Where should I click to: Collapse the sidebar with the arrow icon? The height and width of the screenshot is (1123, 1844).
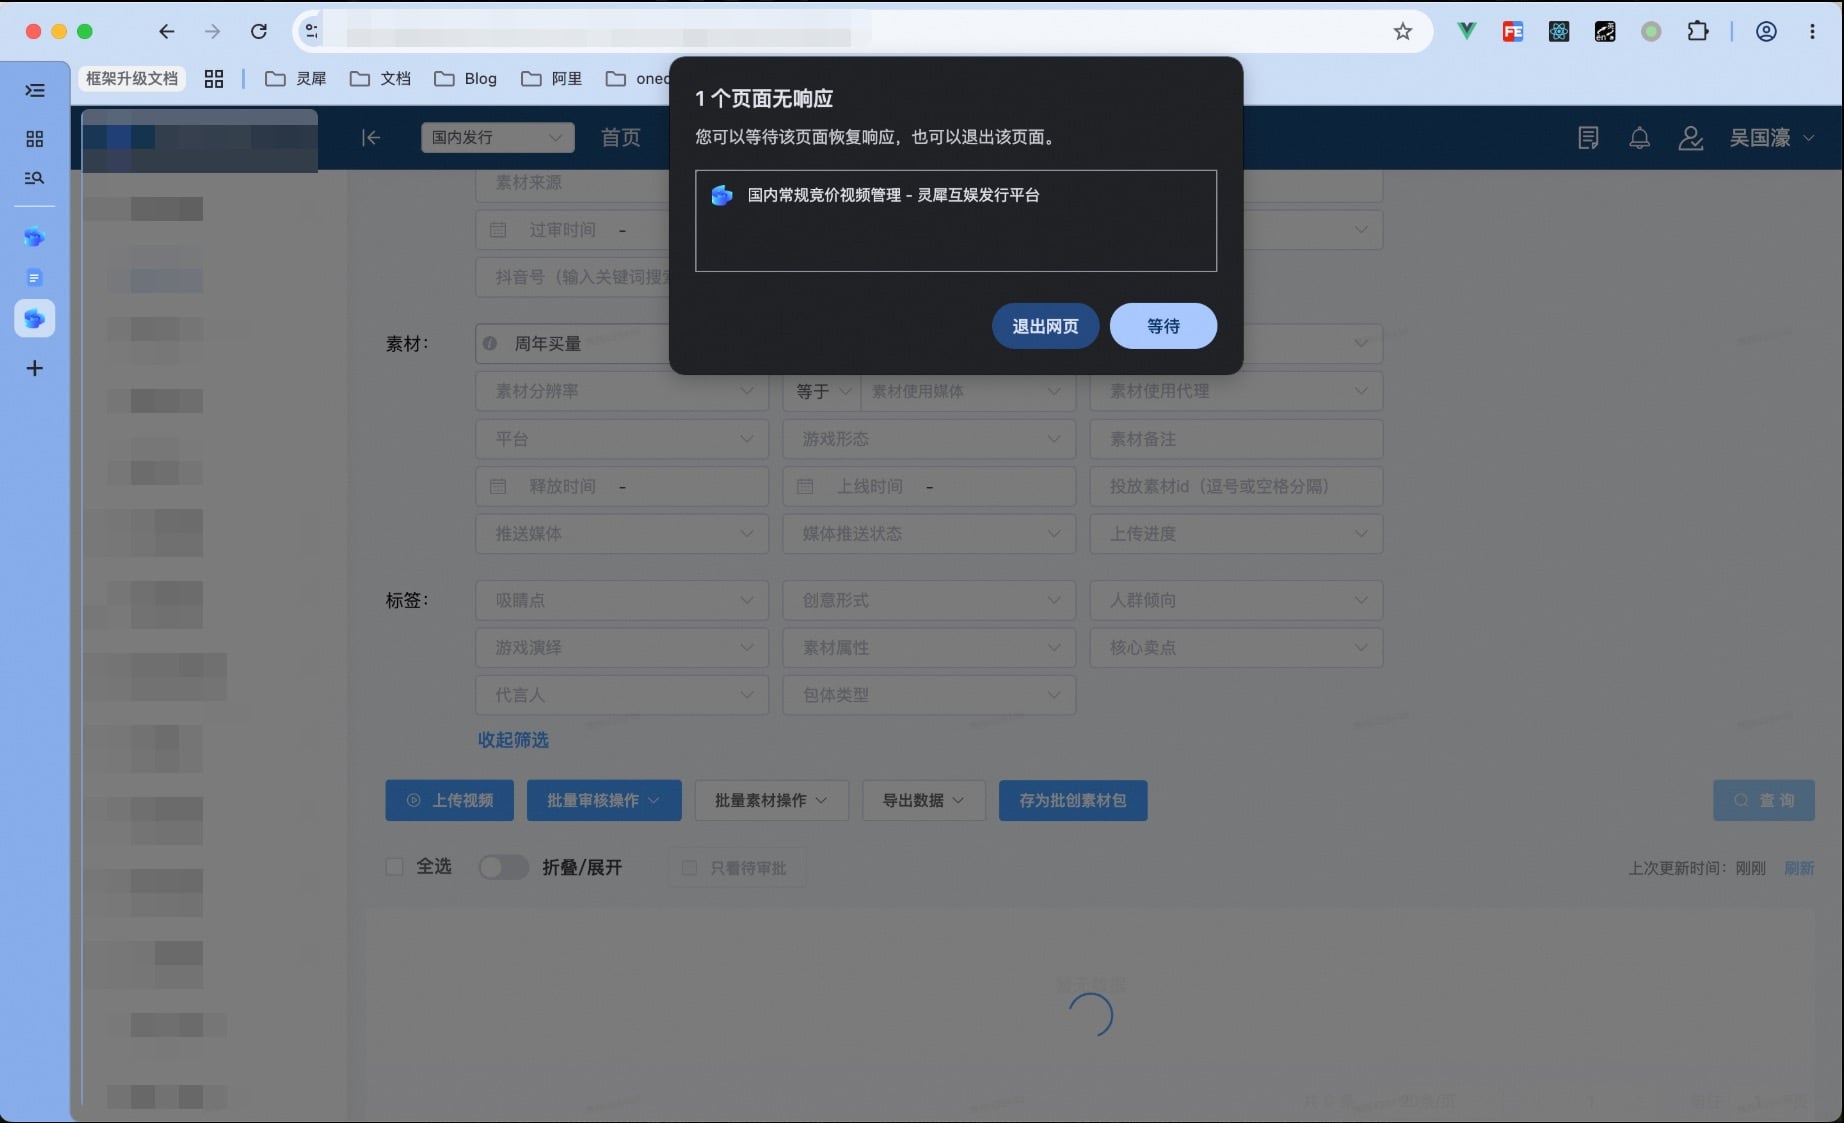(x=371, y=138)
